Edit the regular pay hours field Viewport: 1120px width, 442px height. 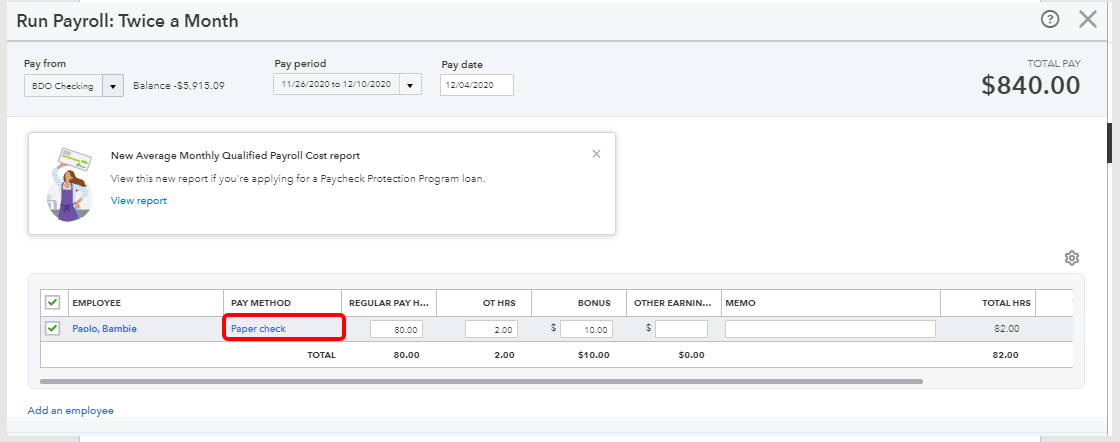tap(397, 329)
